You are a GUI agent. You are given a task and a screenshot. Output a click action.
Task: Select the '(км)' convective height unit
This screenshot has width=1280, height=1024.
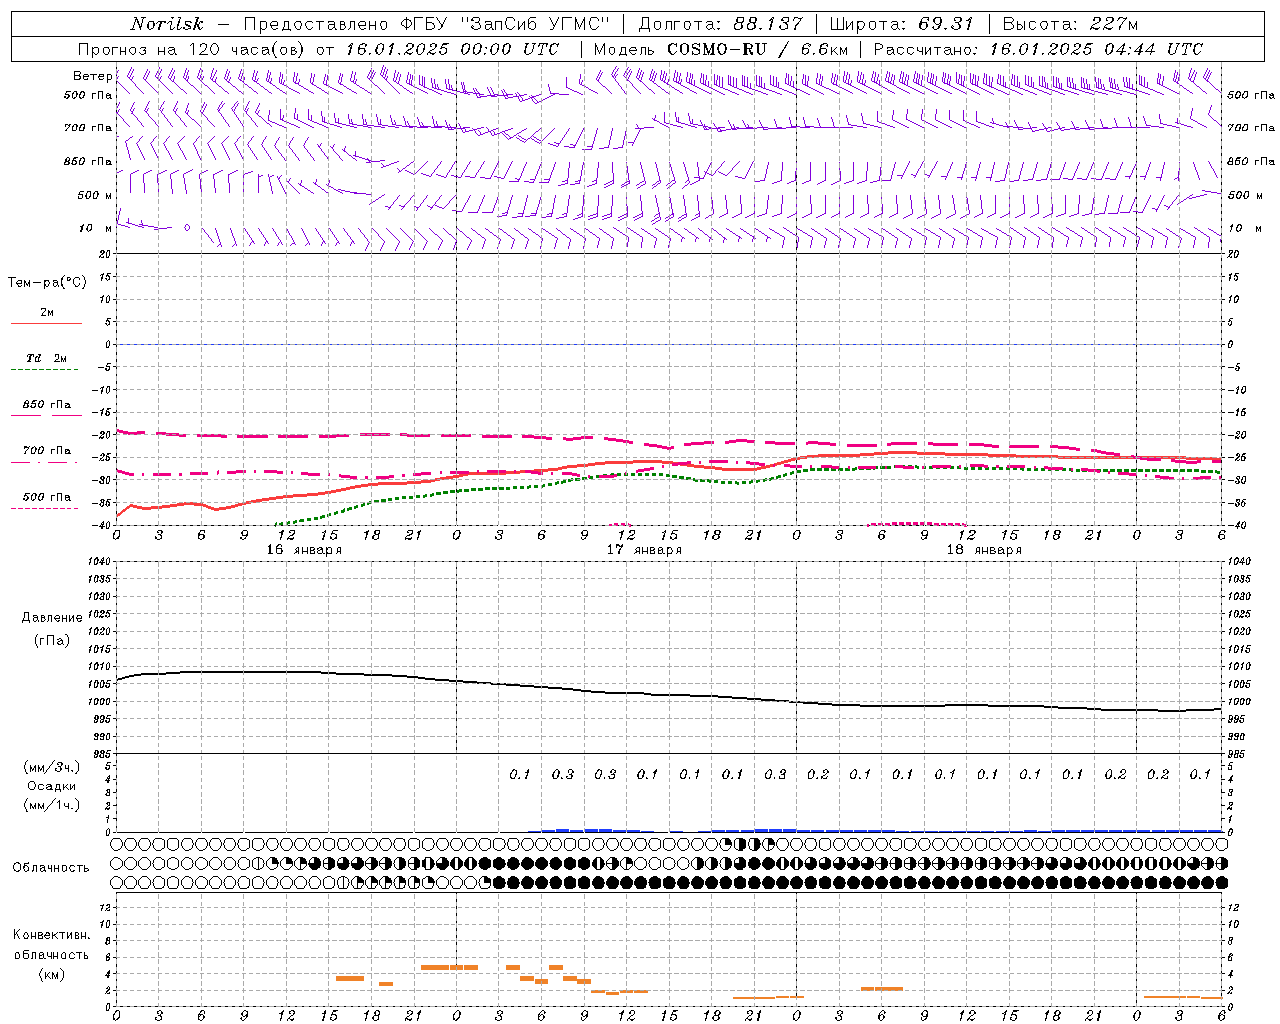pos(51,974)
